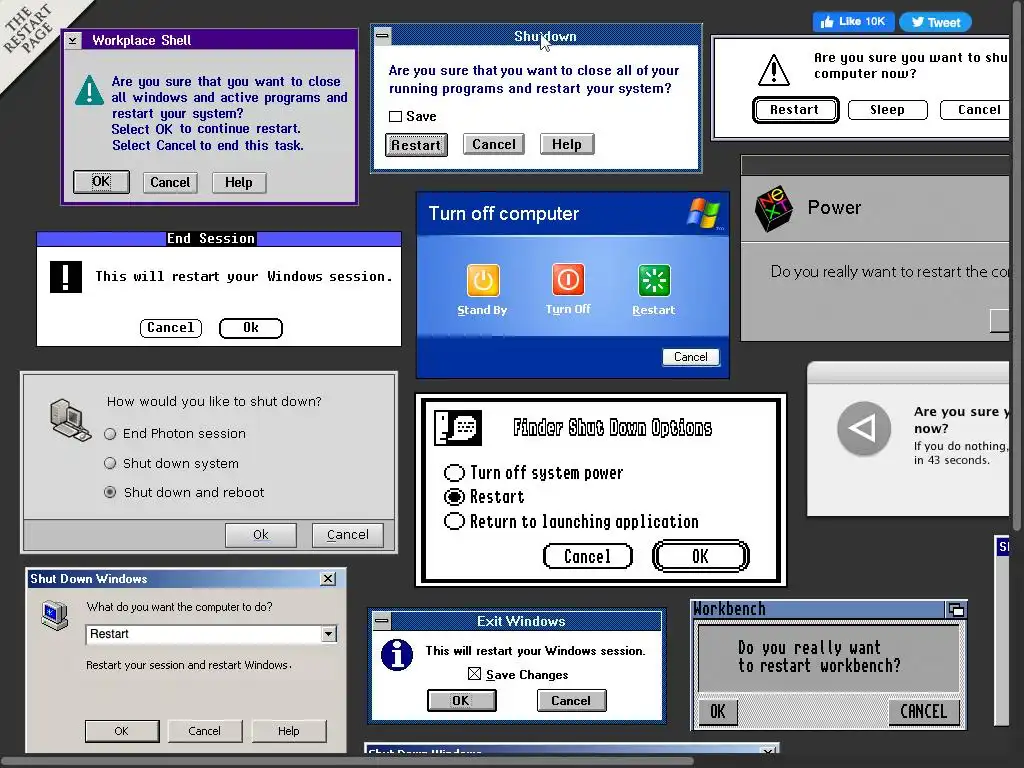Click OK in the Workplace Shell dialog

(101, 182)
